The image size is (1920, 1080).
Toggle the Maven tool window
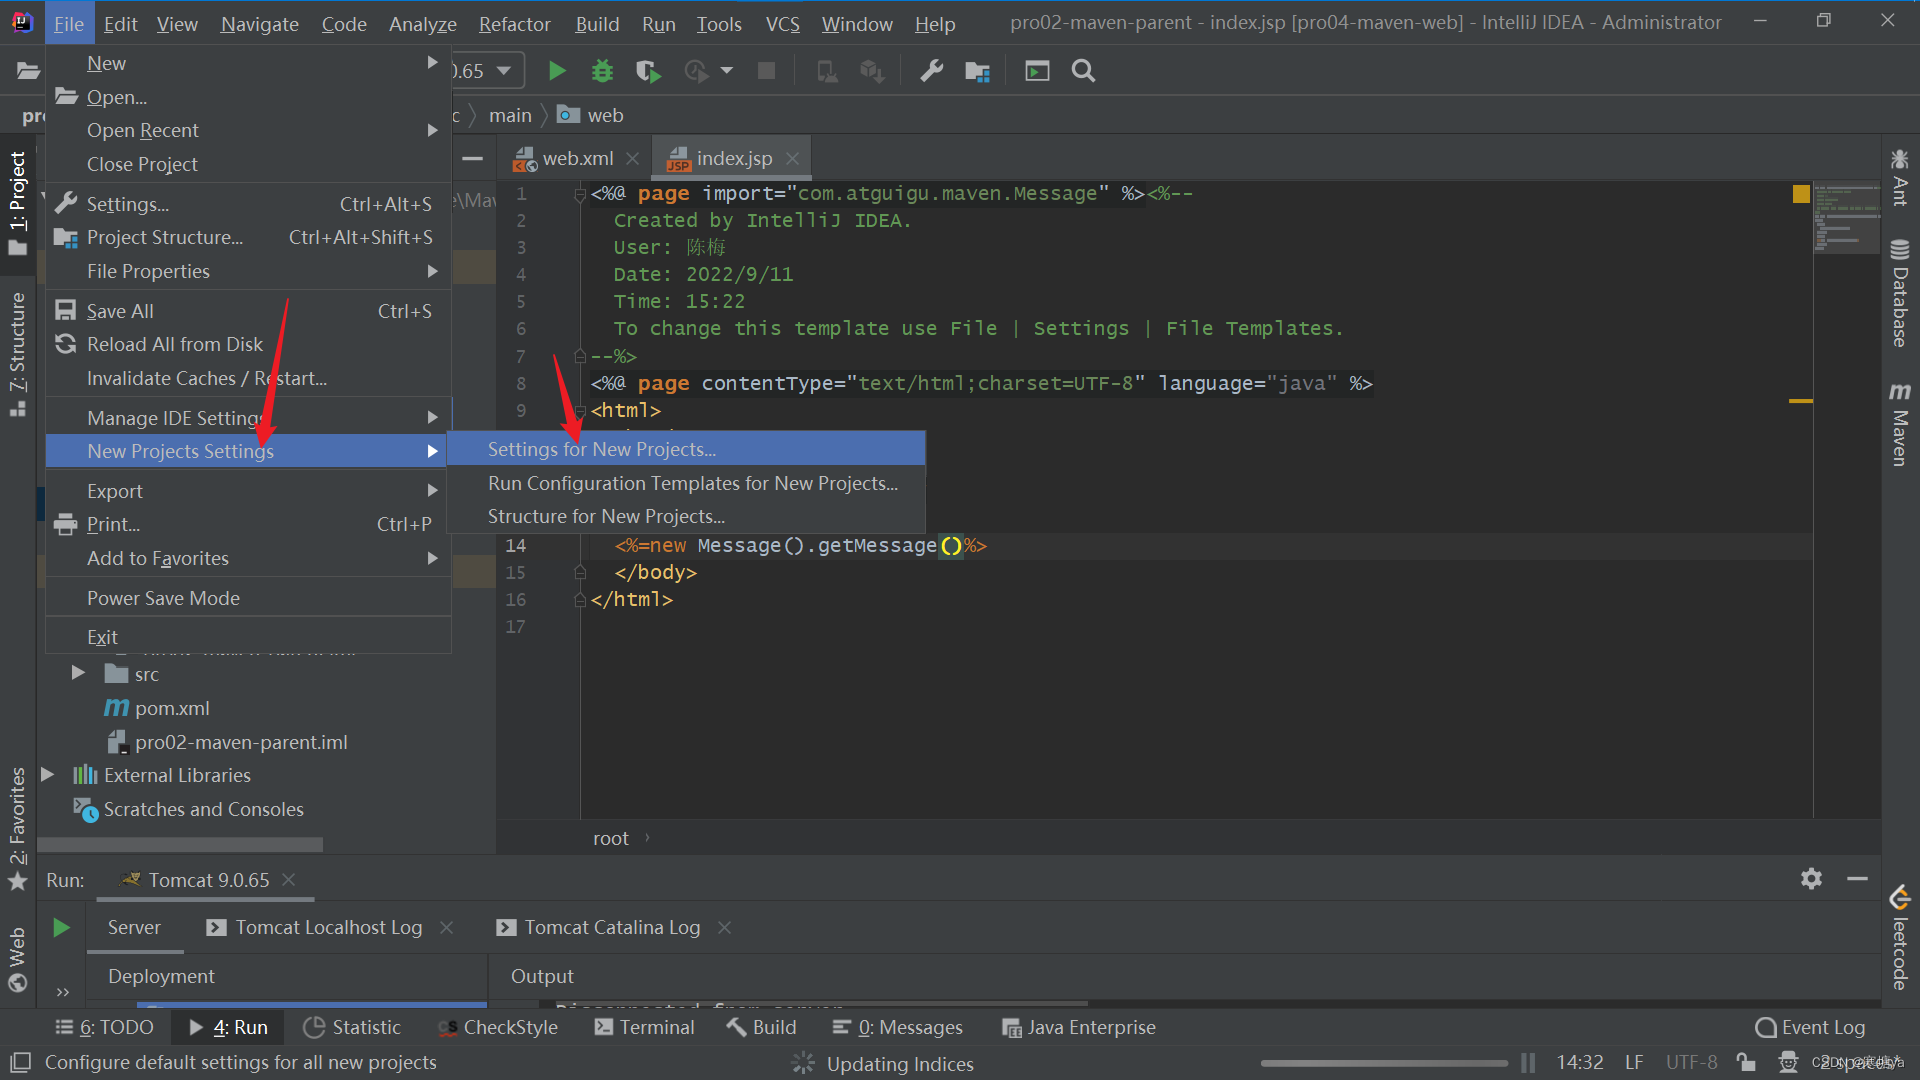tap(1899, 425)
